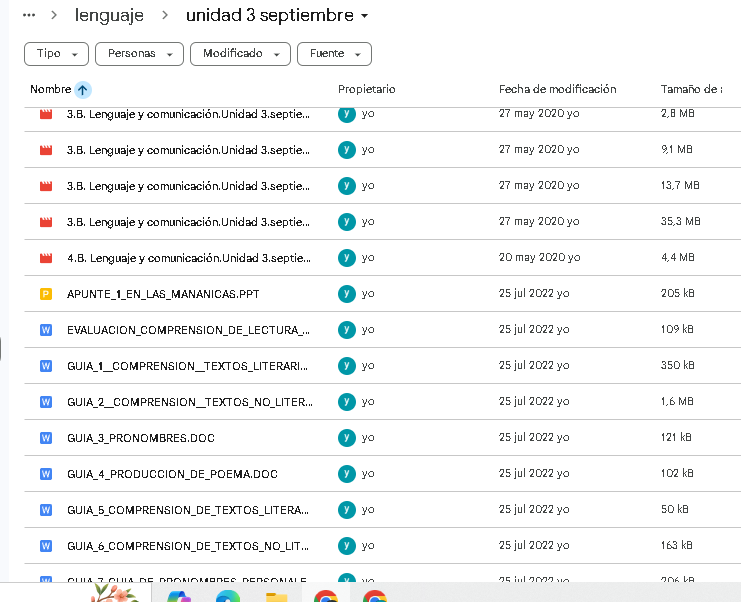
Task: Select the file GUIA_6_COMPRENSION_DE_TEXTOS_NO_LIT
Action: click(188, 546)
